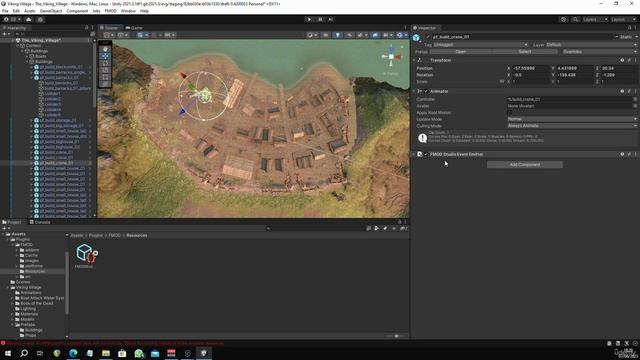The width and height of the screenshot is (640, 360).
Task: Click Add Component button
Action: tap(524, 164)
